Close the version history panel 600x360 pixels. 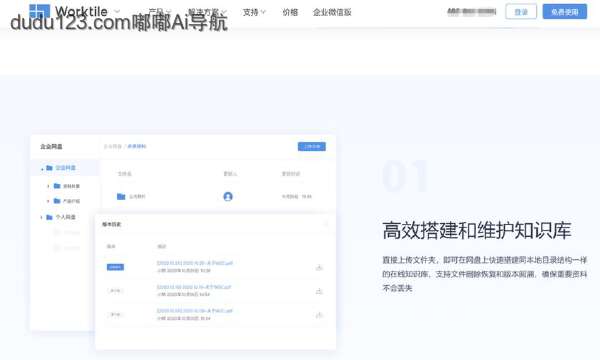(x=326, y=224)
